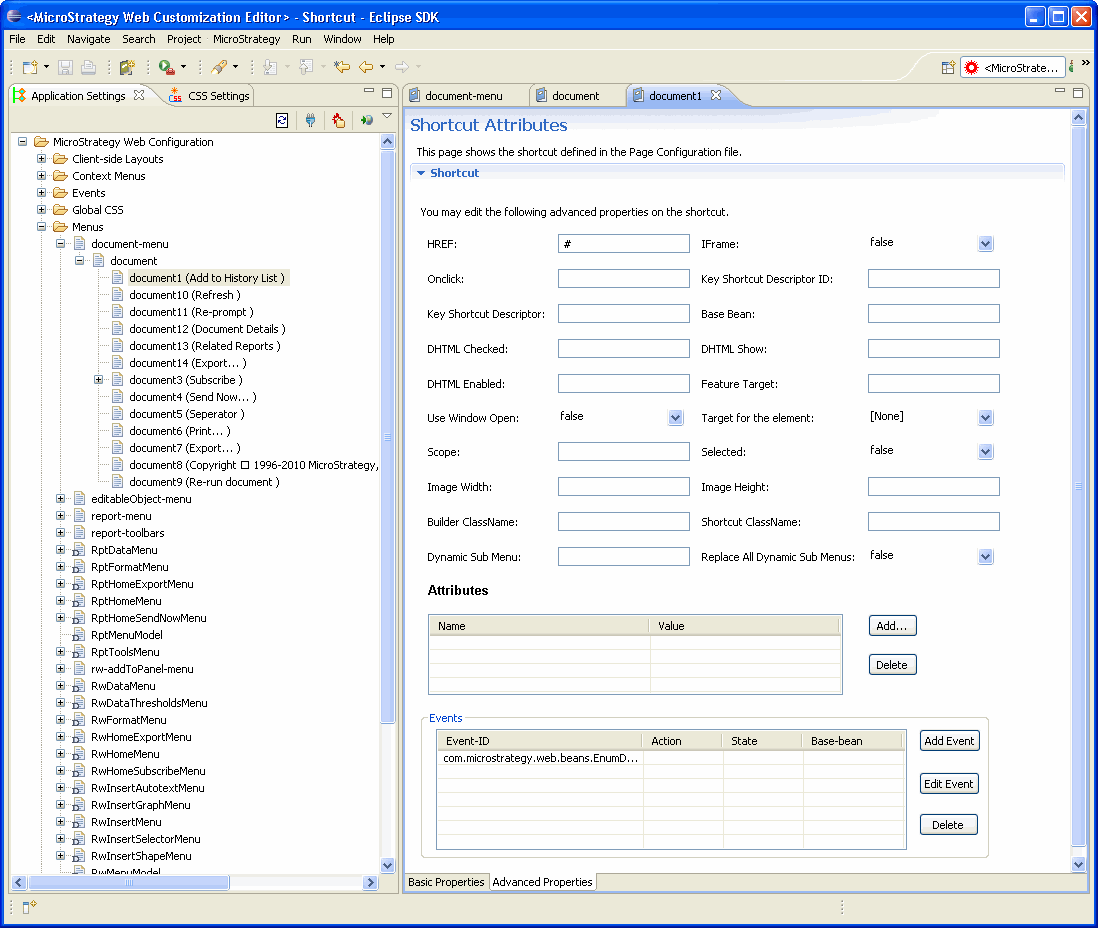Close the Application Settings view tab
The image size is (1098, 928).
(x=139, y=95)
